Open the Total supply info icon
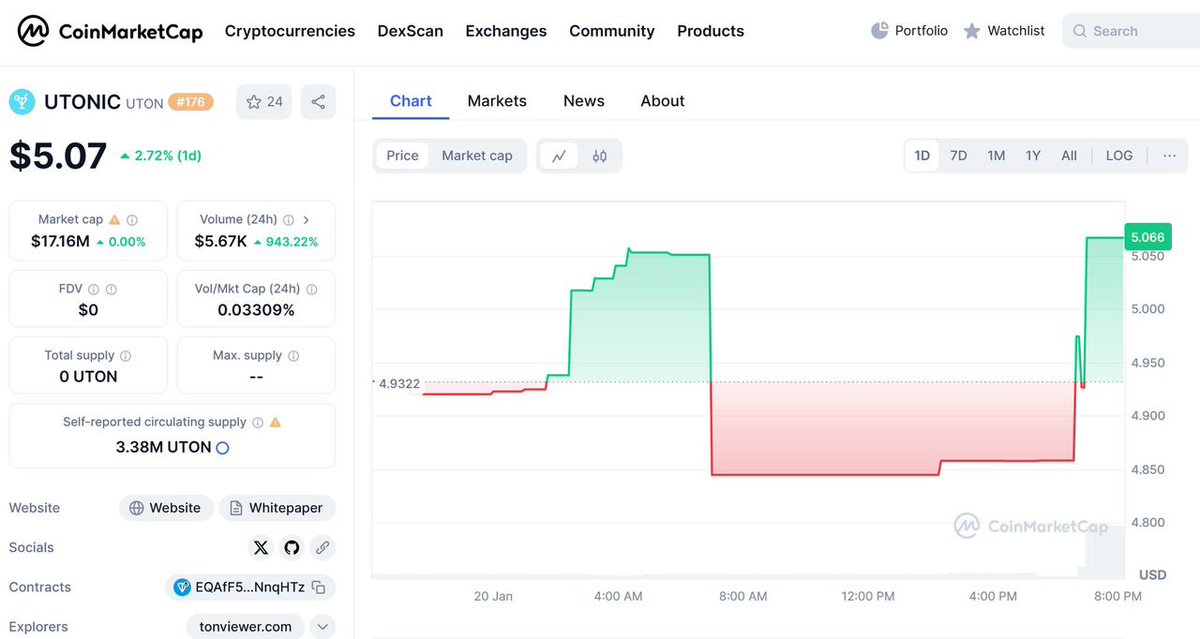This screenshot has height=639, width=1200. coord(125,355)
